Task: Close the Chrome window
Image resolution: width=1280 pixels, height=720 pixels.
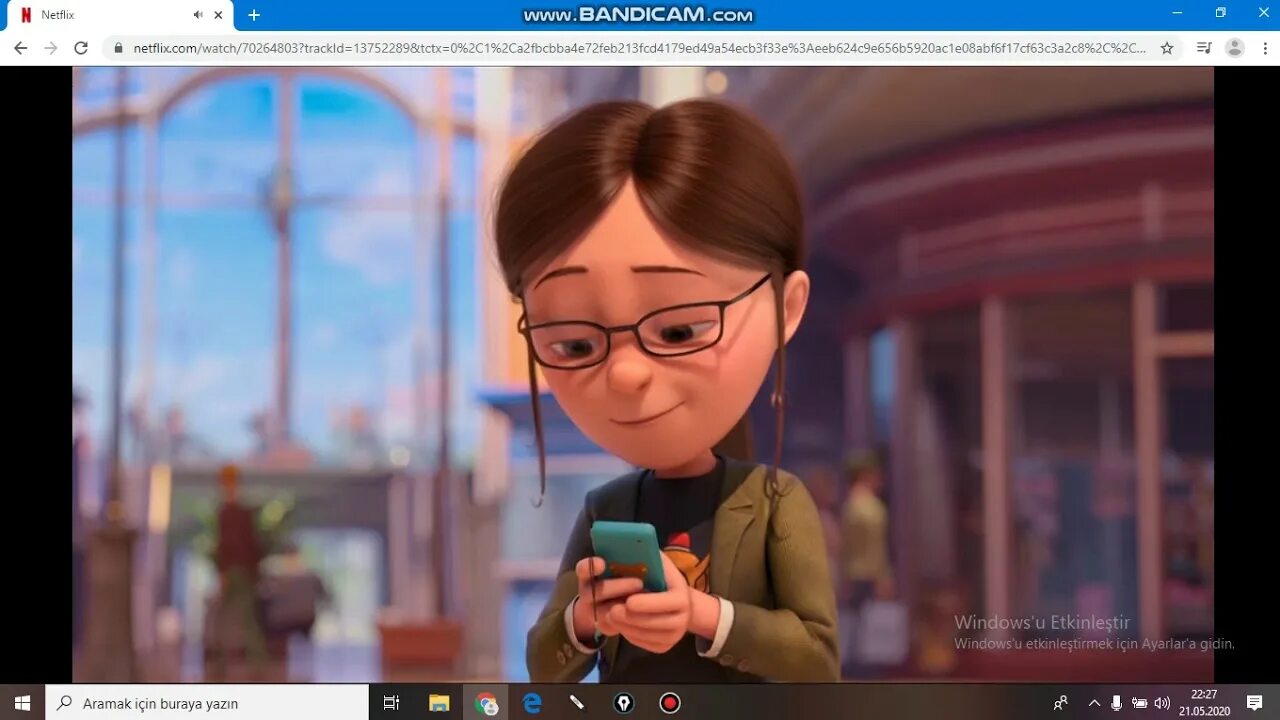Action: pos(1263,12)
